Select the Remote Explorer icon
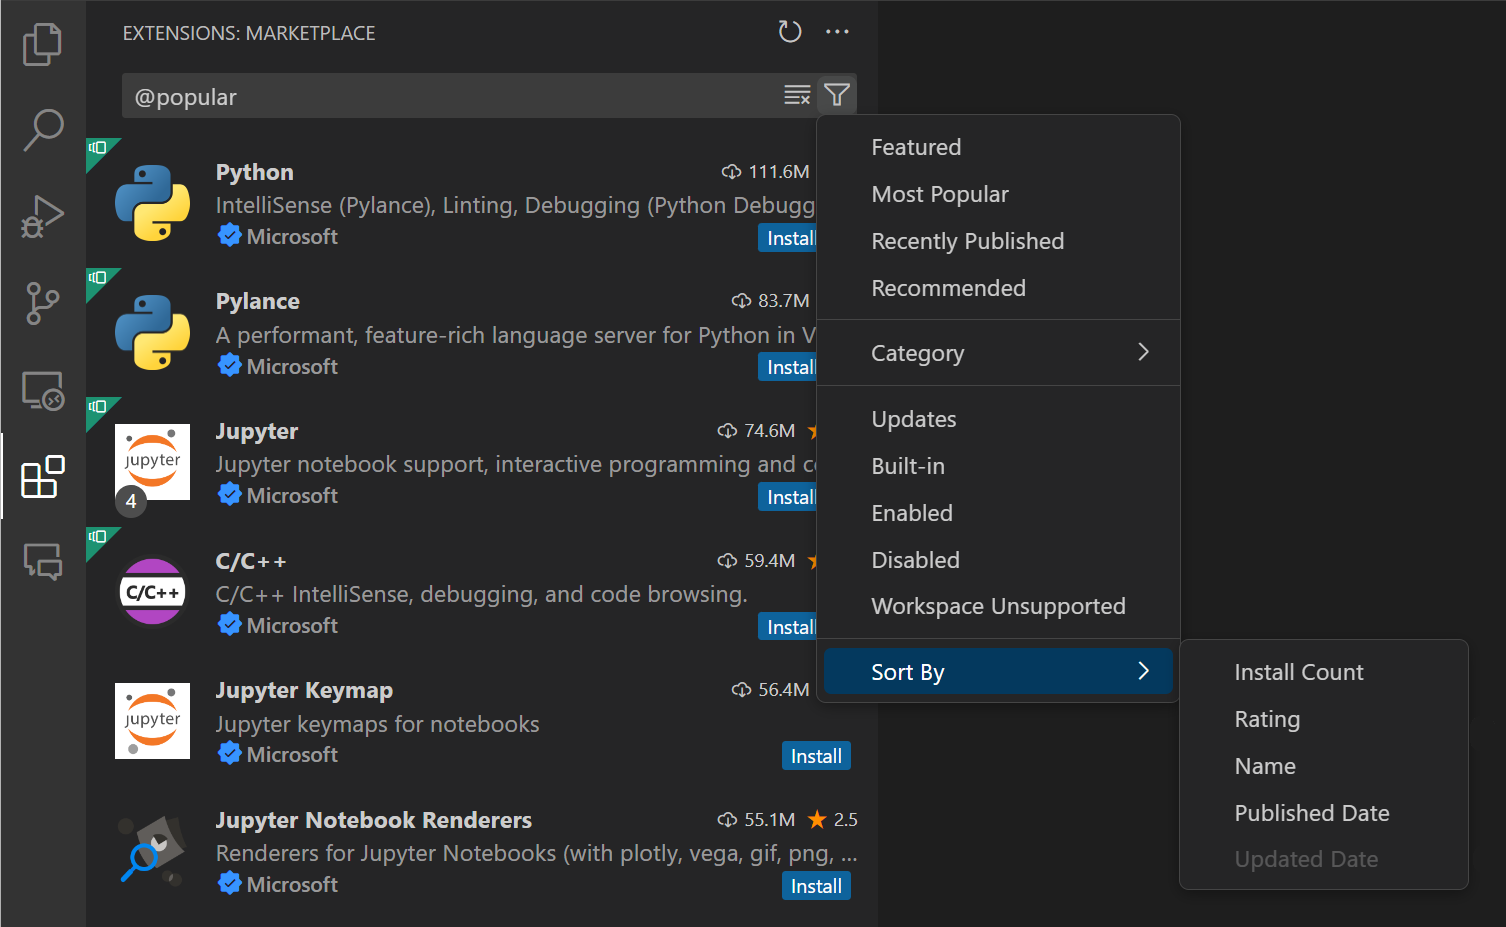1506x927 pixels. click(x=42, y=391)
